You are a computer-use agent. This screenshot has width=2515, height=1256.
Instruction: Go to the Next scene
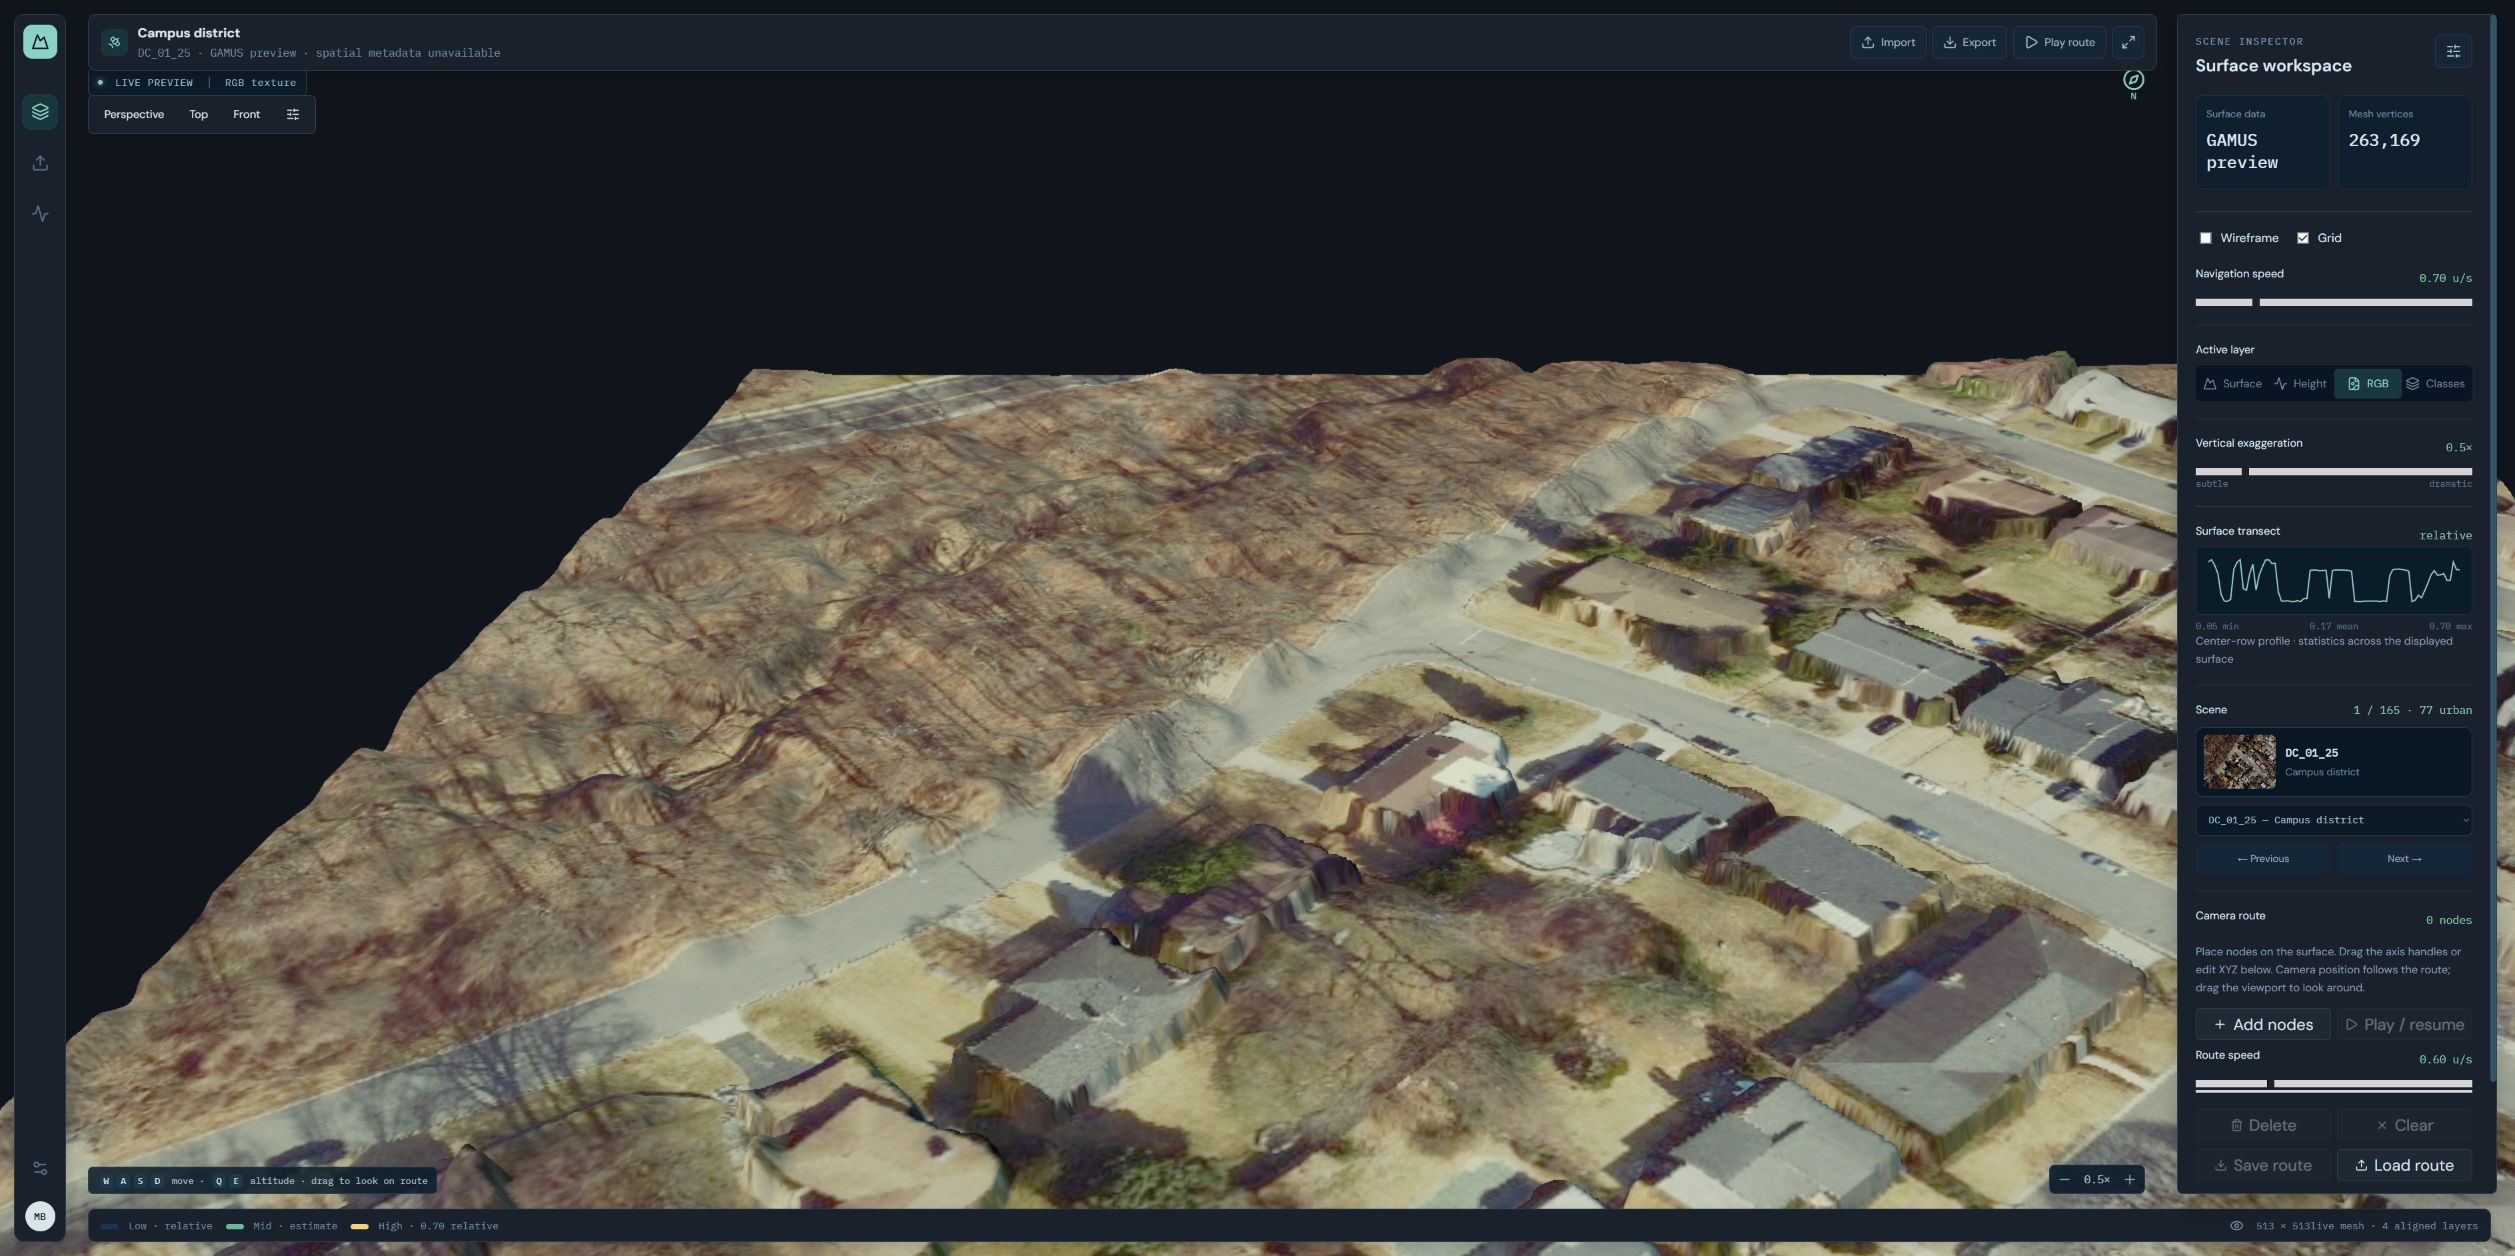point(2404,859)
